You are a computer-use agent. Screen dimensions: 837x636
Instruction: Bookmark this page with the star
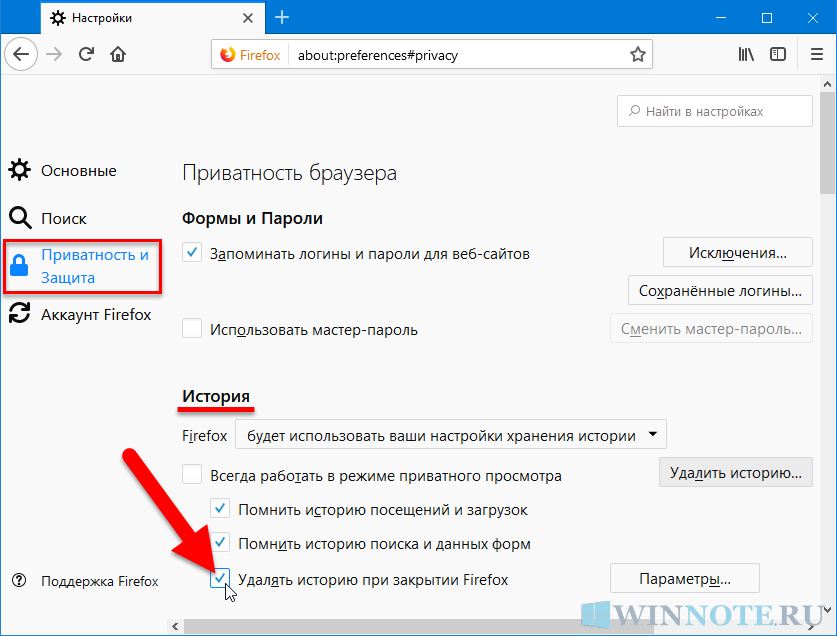pos(637,54)
